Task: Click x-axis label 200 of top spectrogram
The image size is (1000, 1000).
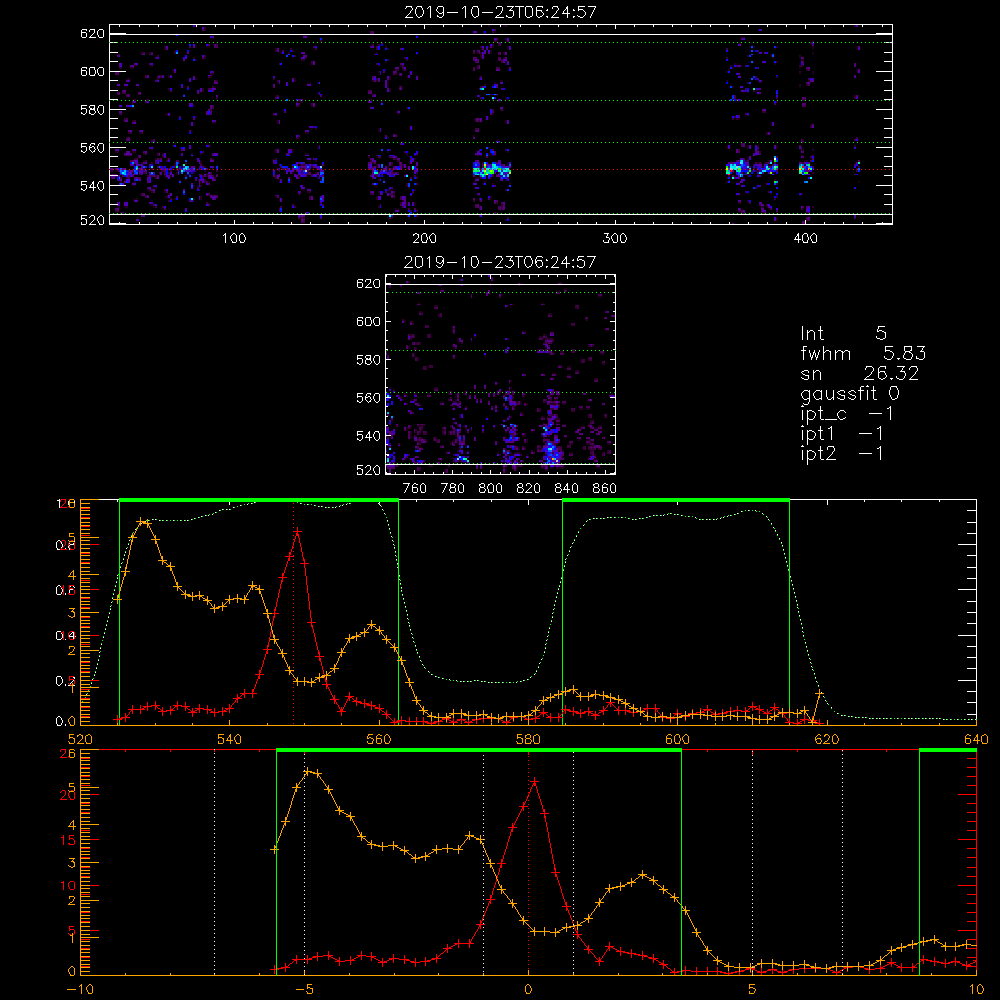Action: 424,239
